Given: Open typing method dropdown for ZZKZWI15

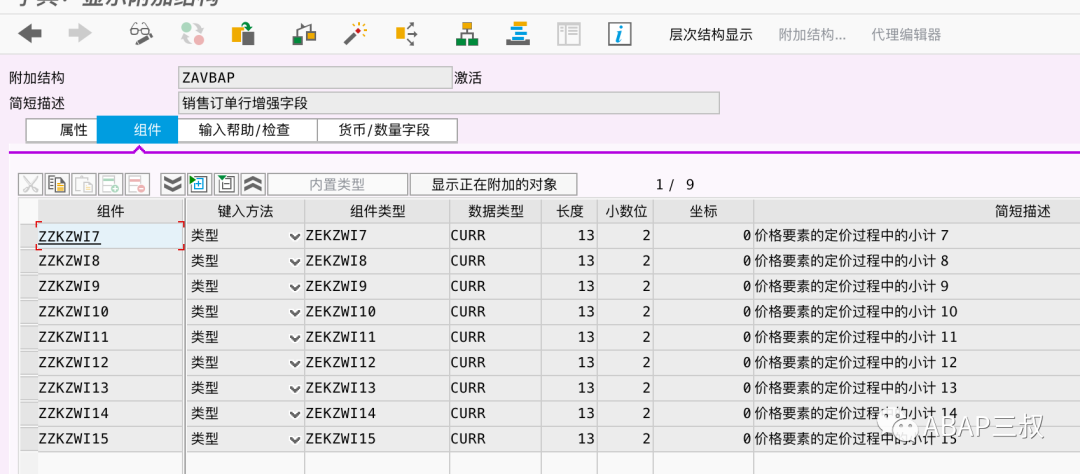Looking at the screenshot, I should pyautogui.click(x=295, y=440).
